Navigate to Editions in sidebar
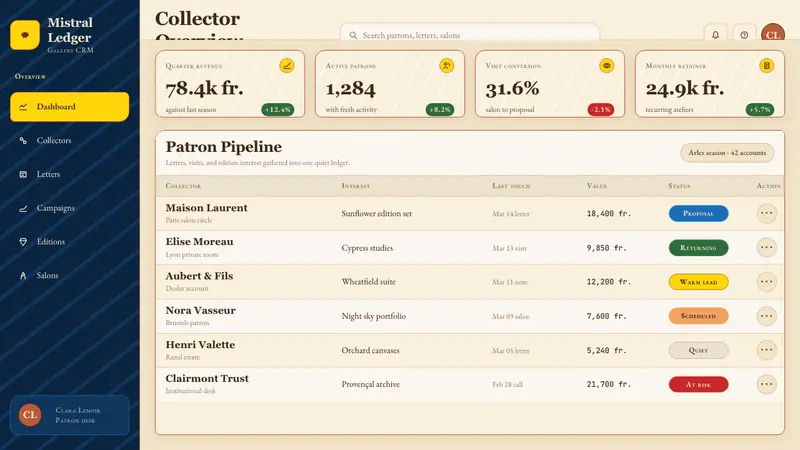This screenshot has height=450, width=800. [x=69, y=241]
